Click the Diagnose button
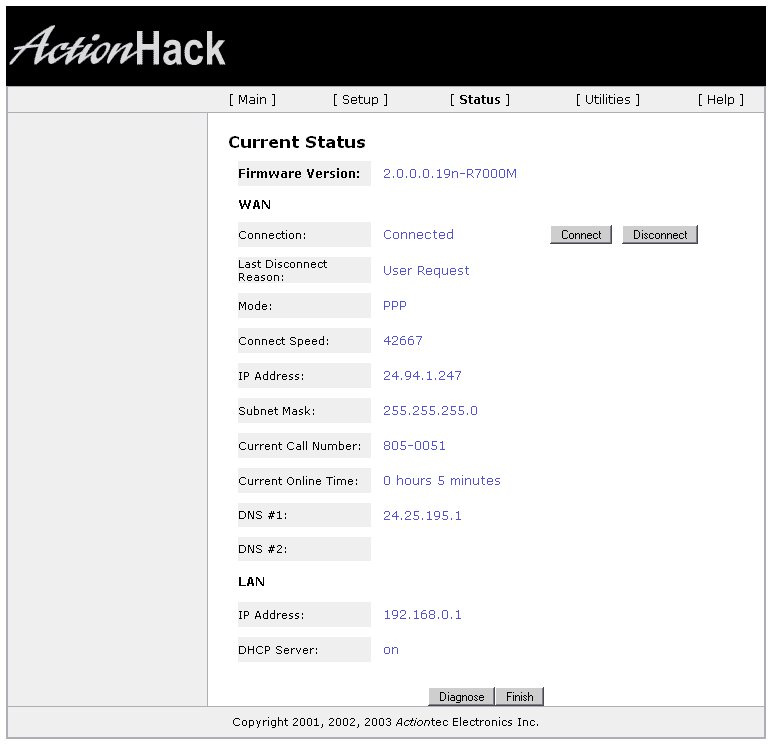770x744 pixels. [x=461, y=697]
